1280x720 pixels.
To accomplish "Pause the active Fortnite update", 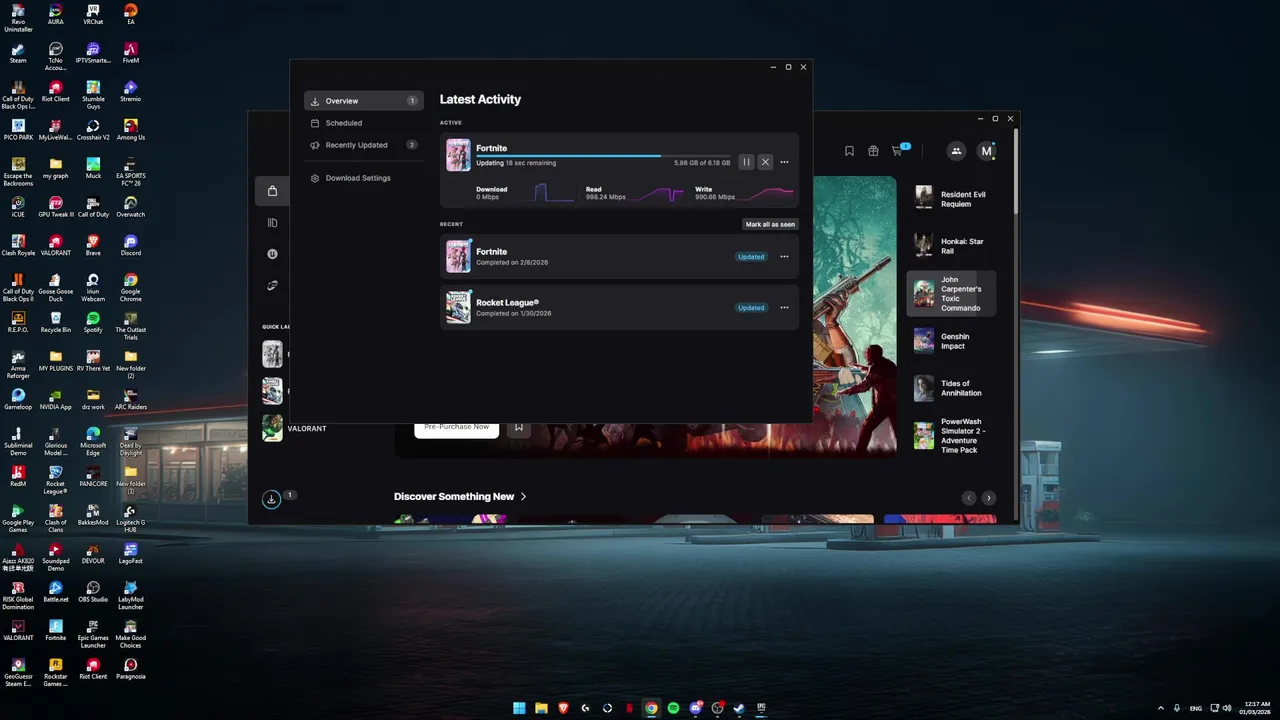I will pos(746,162).
